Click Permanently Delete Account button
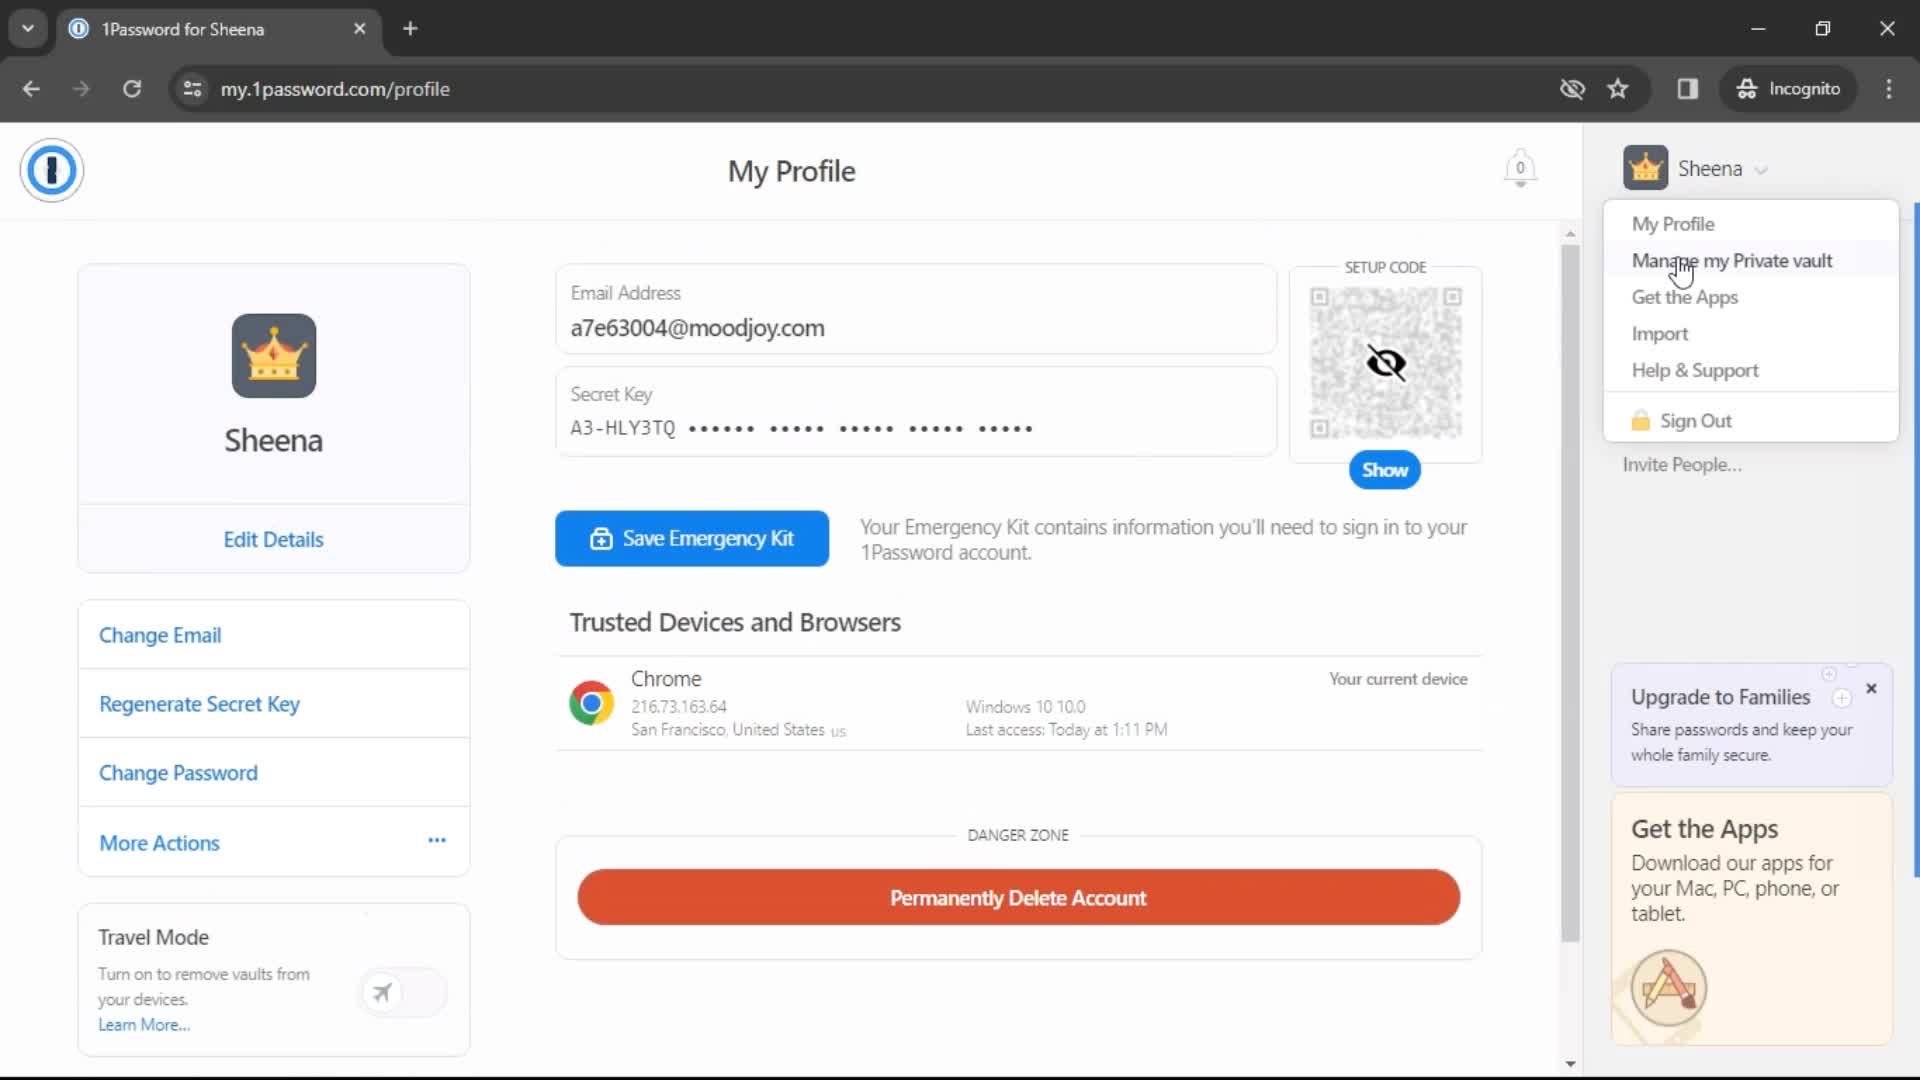 pos(1018,897)
